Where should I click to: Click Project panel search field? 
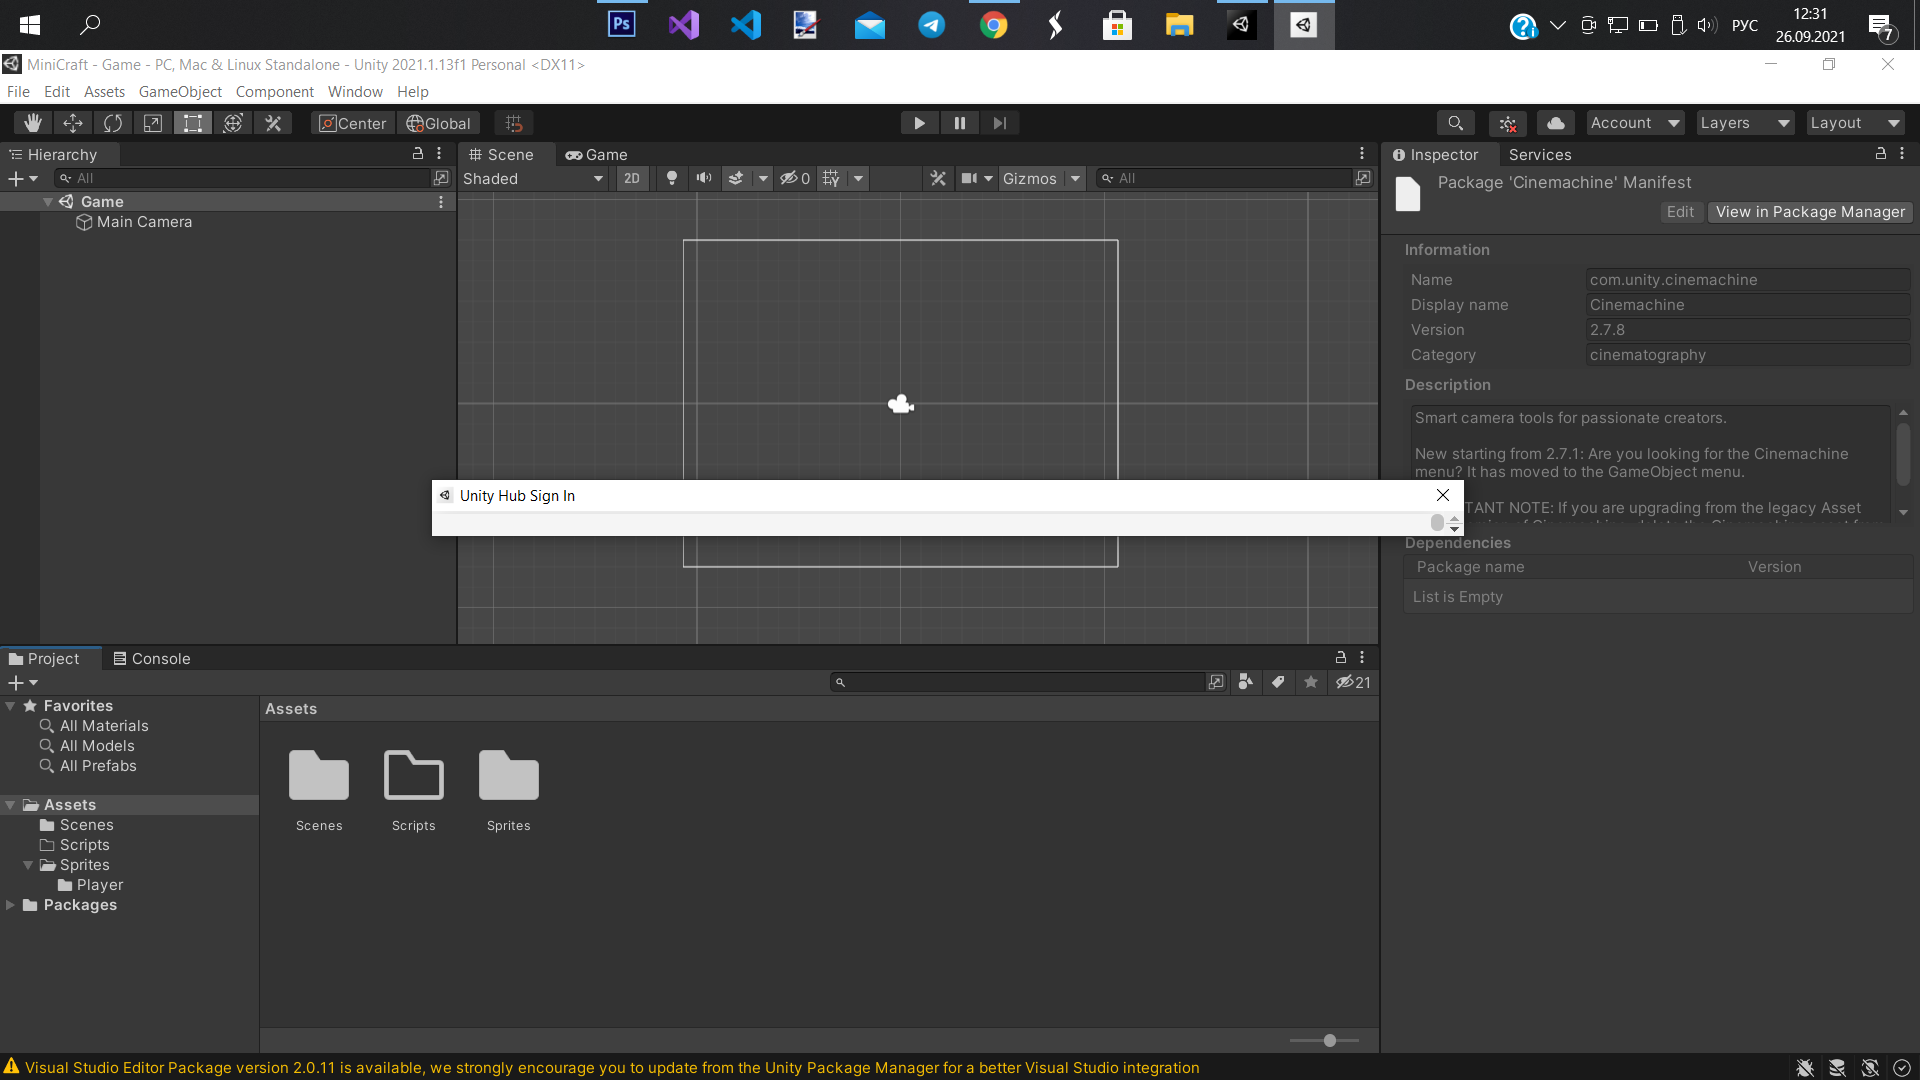(x=1020, y=682)
